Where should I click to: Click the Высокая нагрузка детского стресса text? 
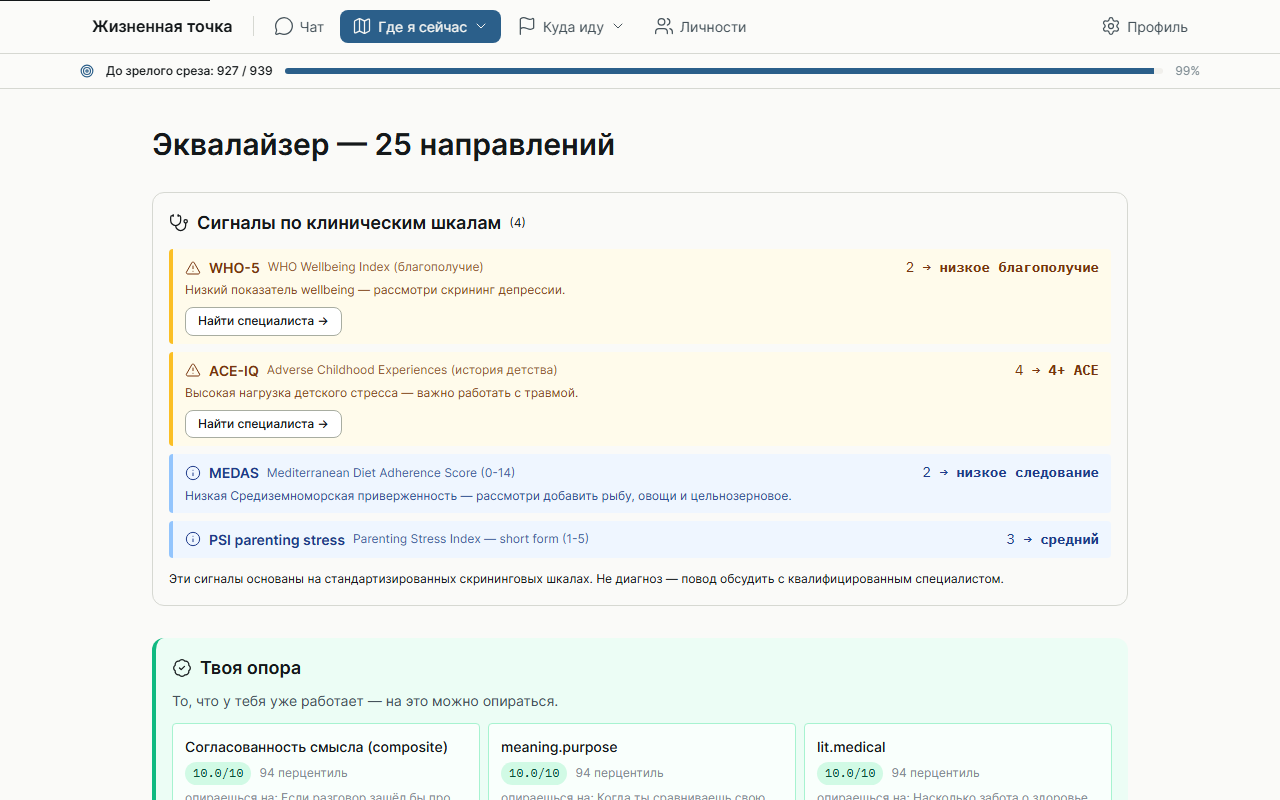pos(382,393)
